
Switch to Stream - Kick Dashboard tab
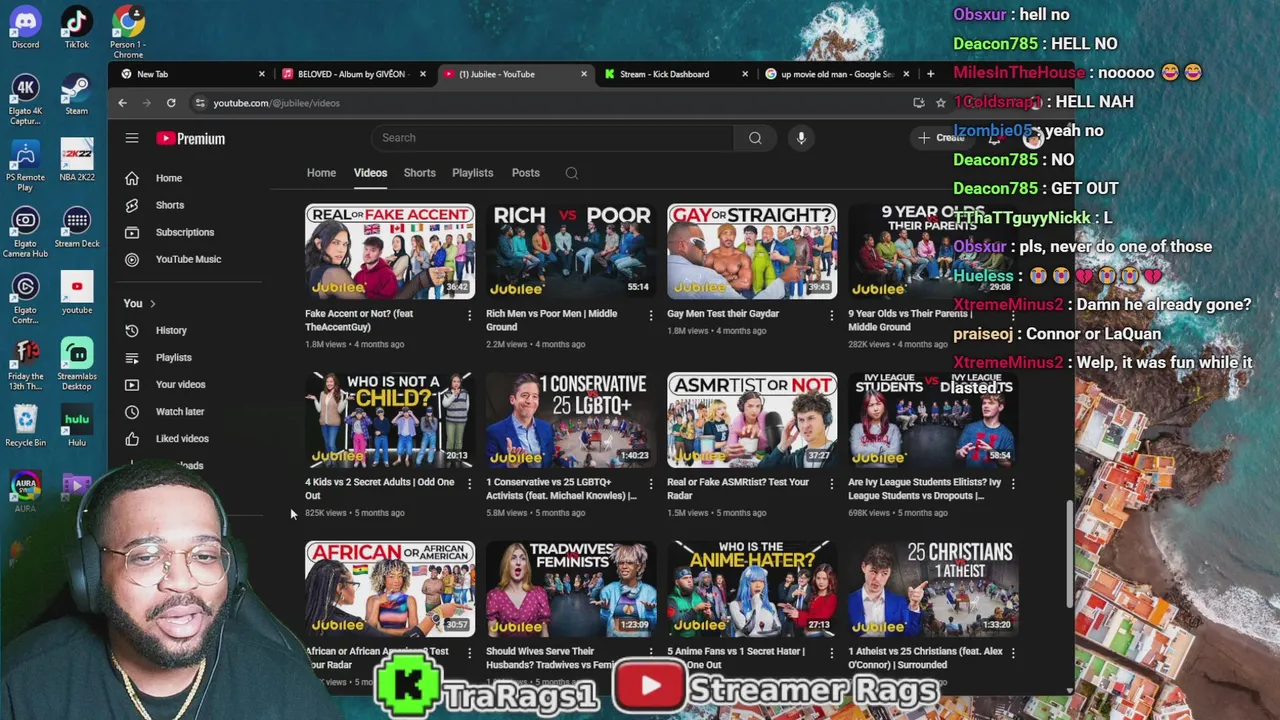[676, 74]
